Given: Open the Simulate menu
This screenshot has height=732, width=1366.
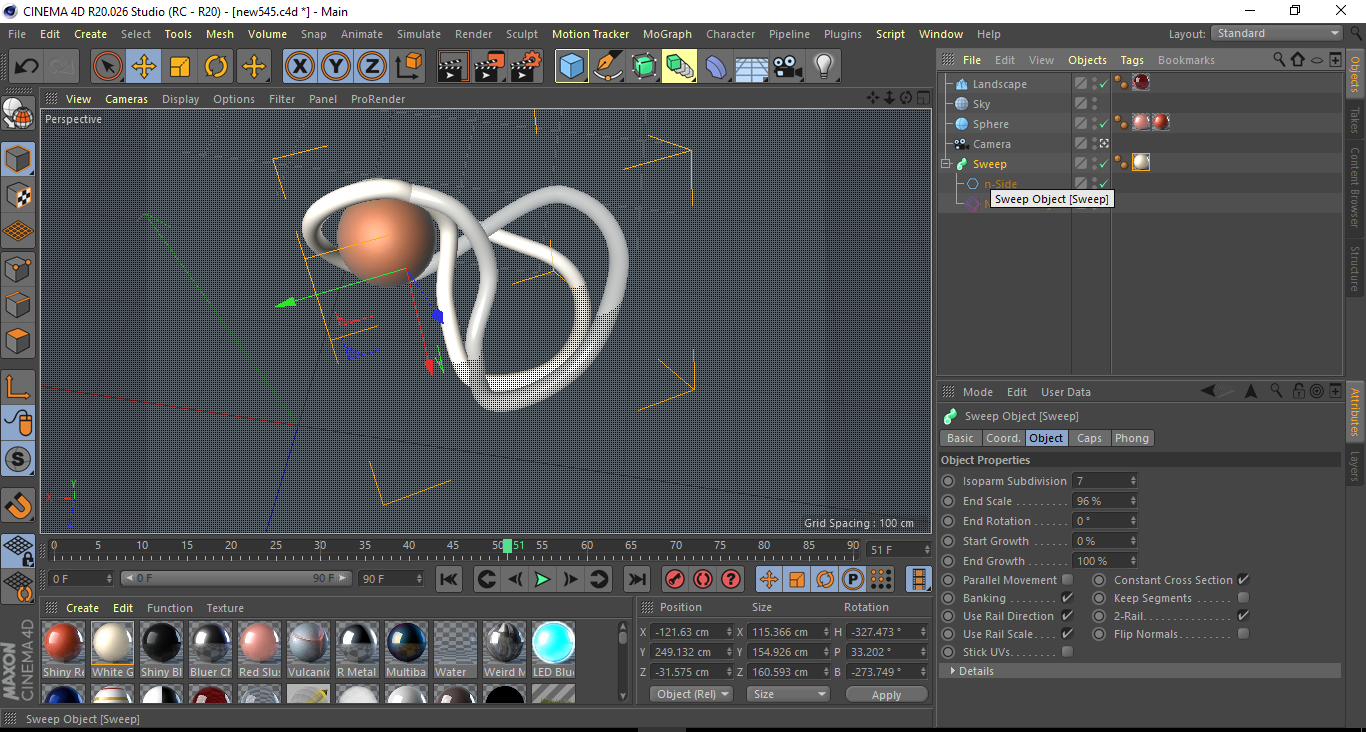Looking at the screenshot, I should click(x=418, y=34).
